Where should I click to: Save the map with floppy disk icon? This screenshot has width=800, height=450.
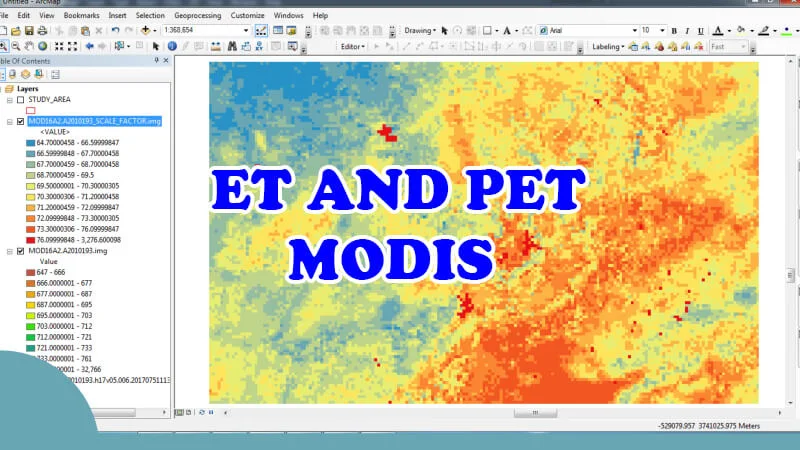(x=29, y=31)
